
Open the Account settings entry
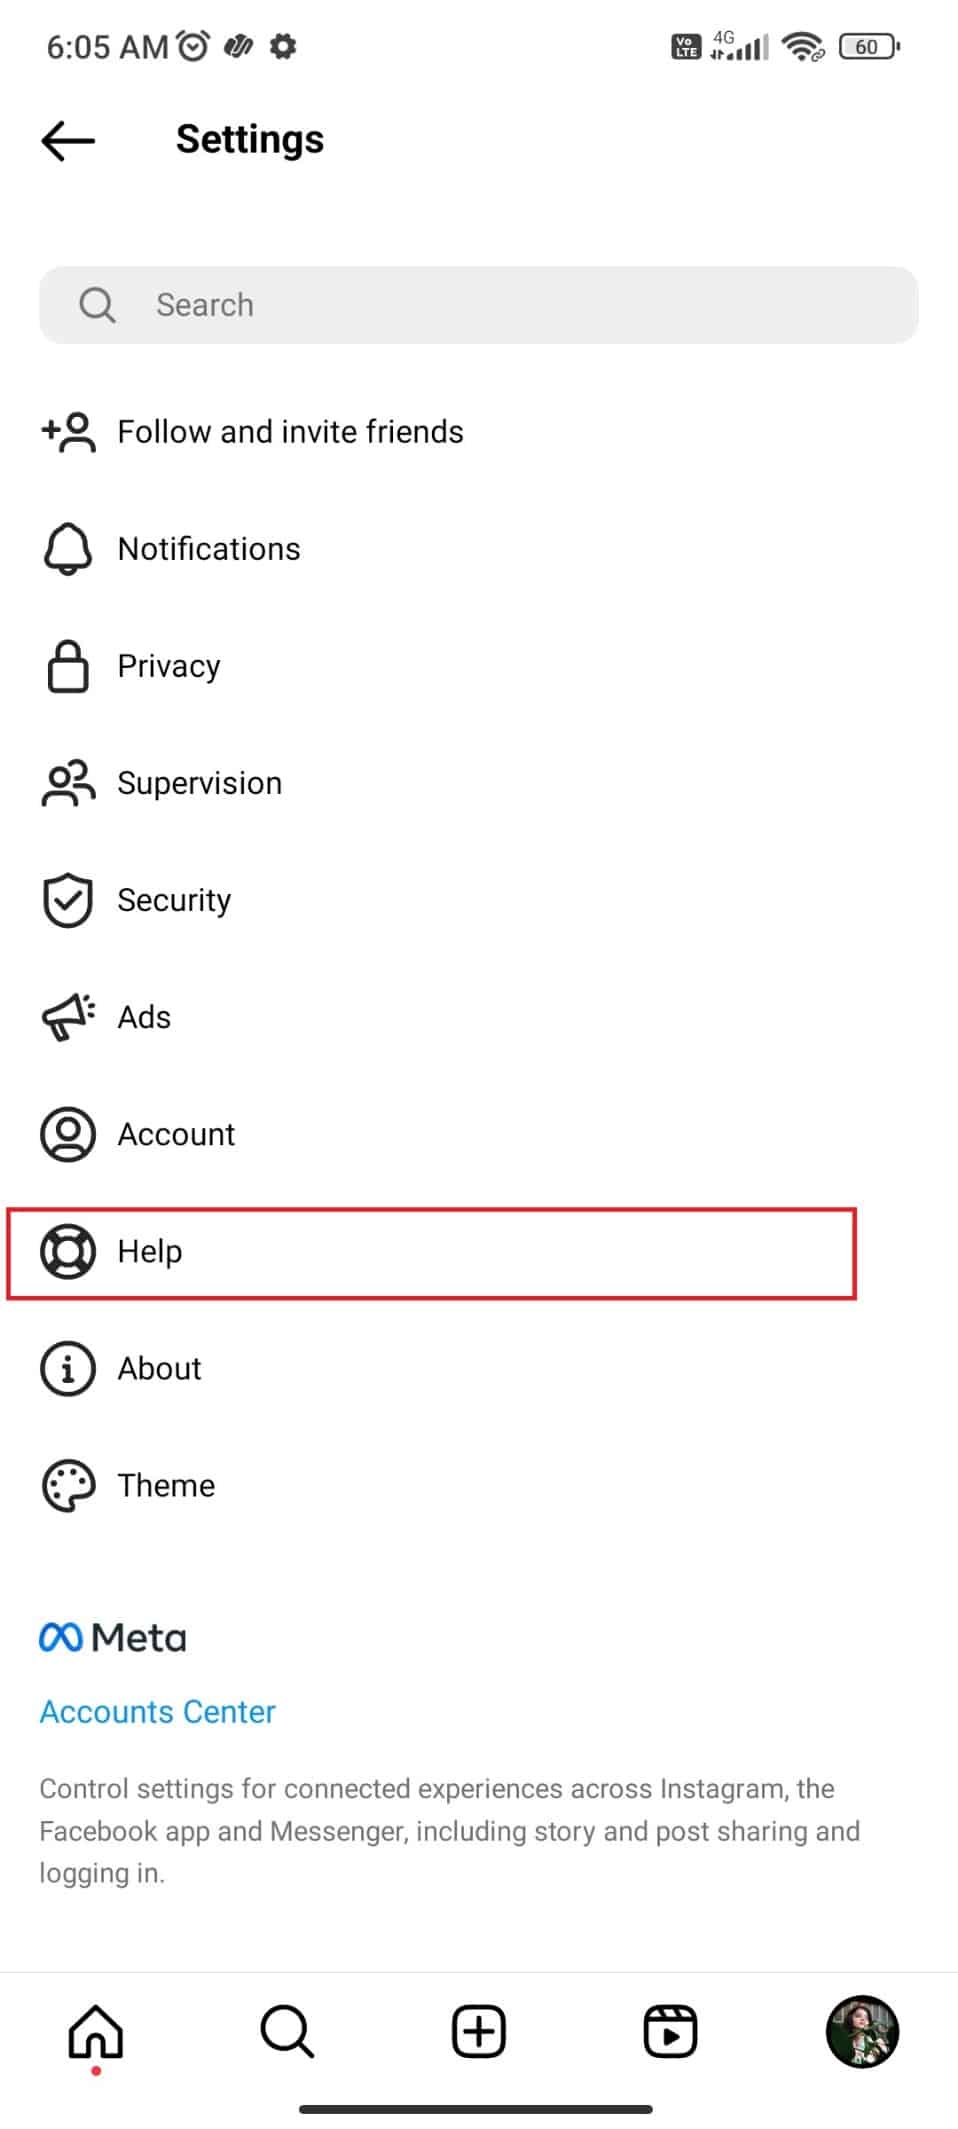point(479,1134)
